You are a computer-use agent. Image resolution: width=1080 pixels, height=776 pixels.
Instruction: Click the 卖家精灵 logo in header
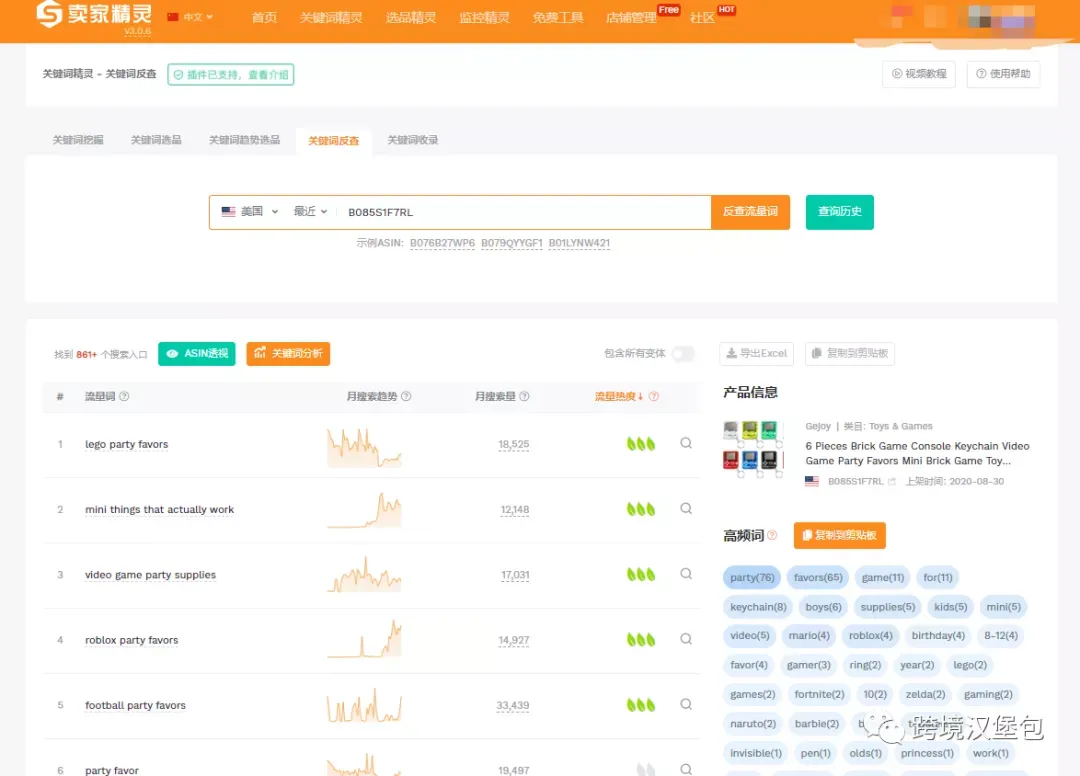[94, 14]
